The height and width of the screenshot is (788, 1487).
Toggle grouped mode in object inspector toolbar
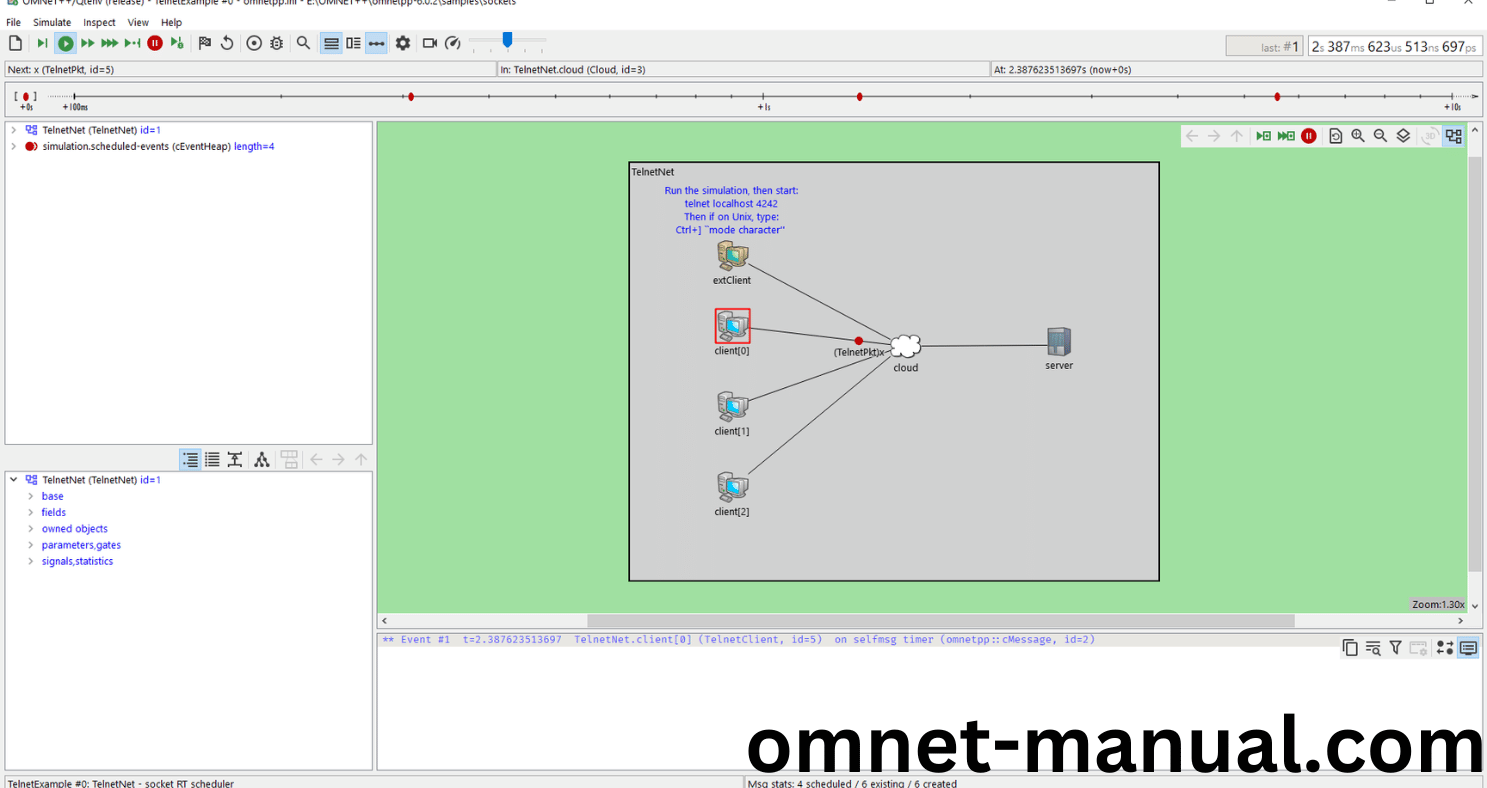click(x=190, y=460)
